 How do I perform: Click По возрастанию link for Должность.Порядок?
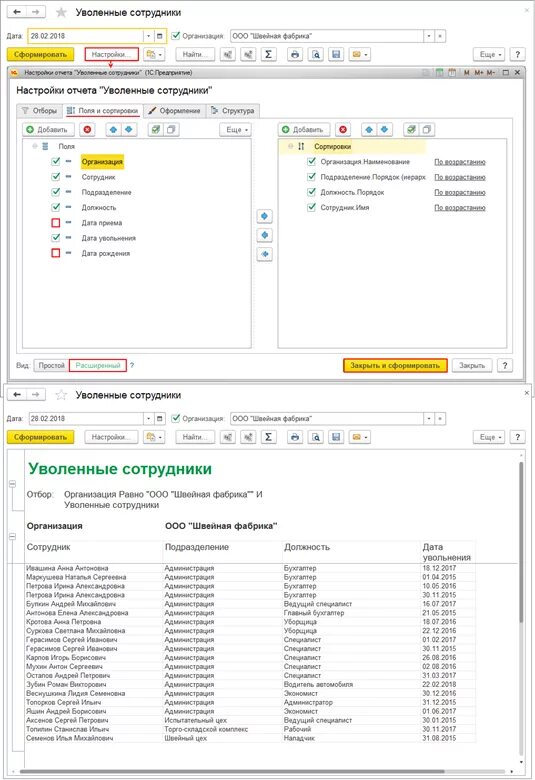point(460,192)
